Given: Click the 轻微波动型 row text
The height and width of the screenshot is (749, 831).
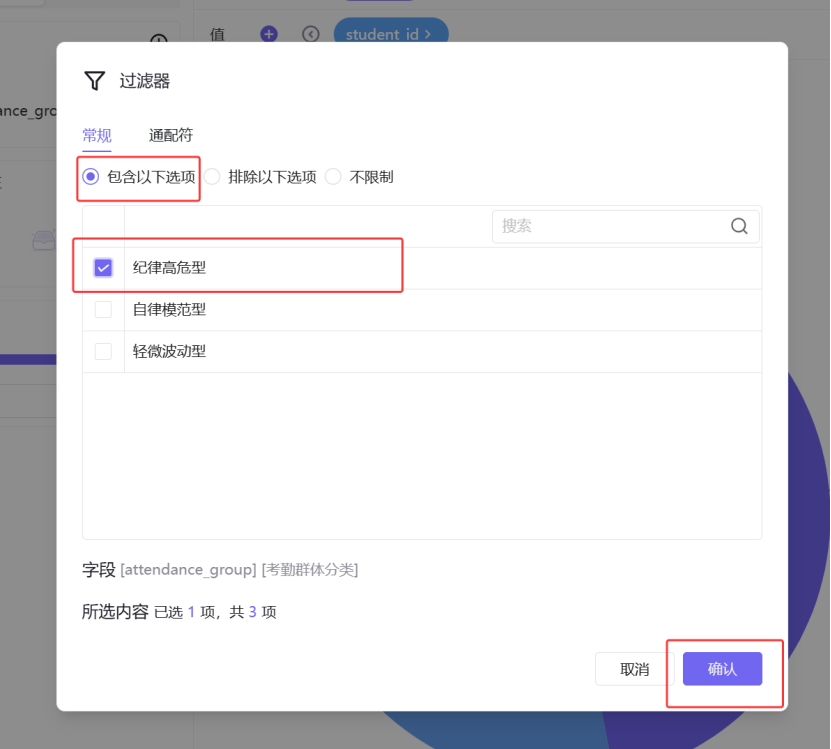Looking at the screenshot, I should 169,351.
